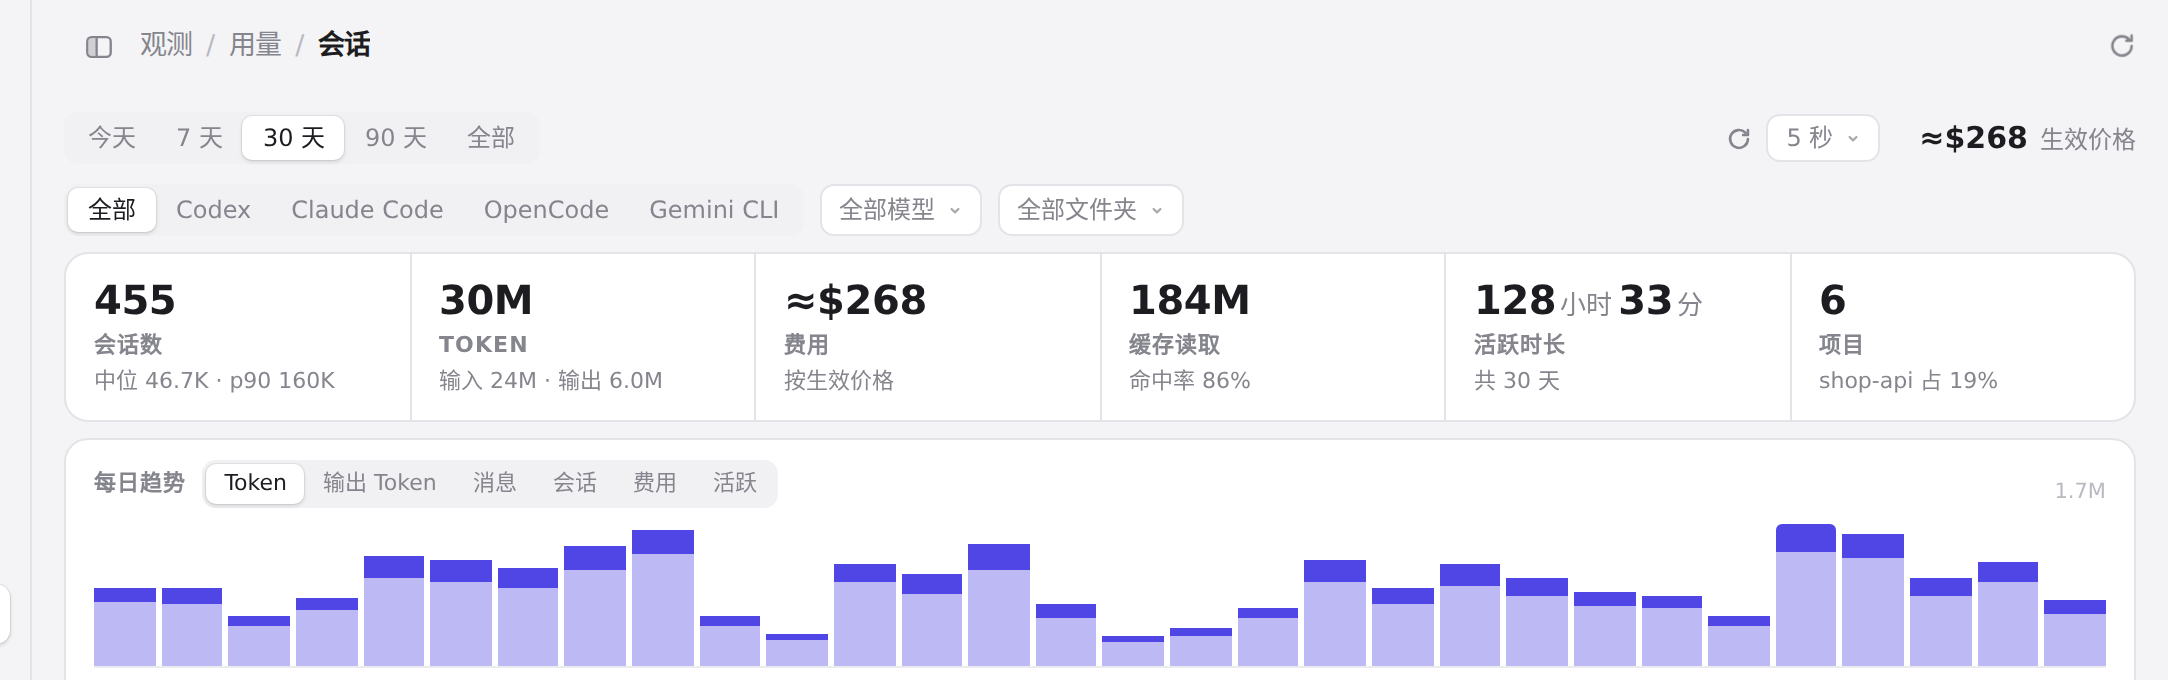Switch the daily trend to 消息
2168x680 pixels.
point(494,483)
